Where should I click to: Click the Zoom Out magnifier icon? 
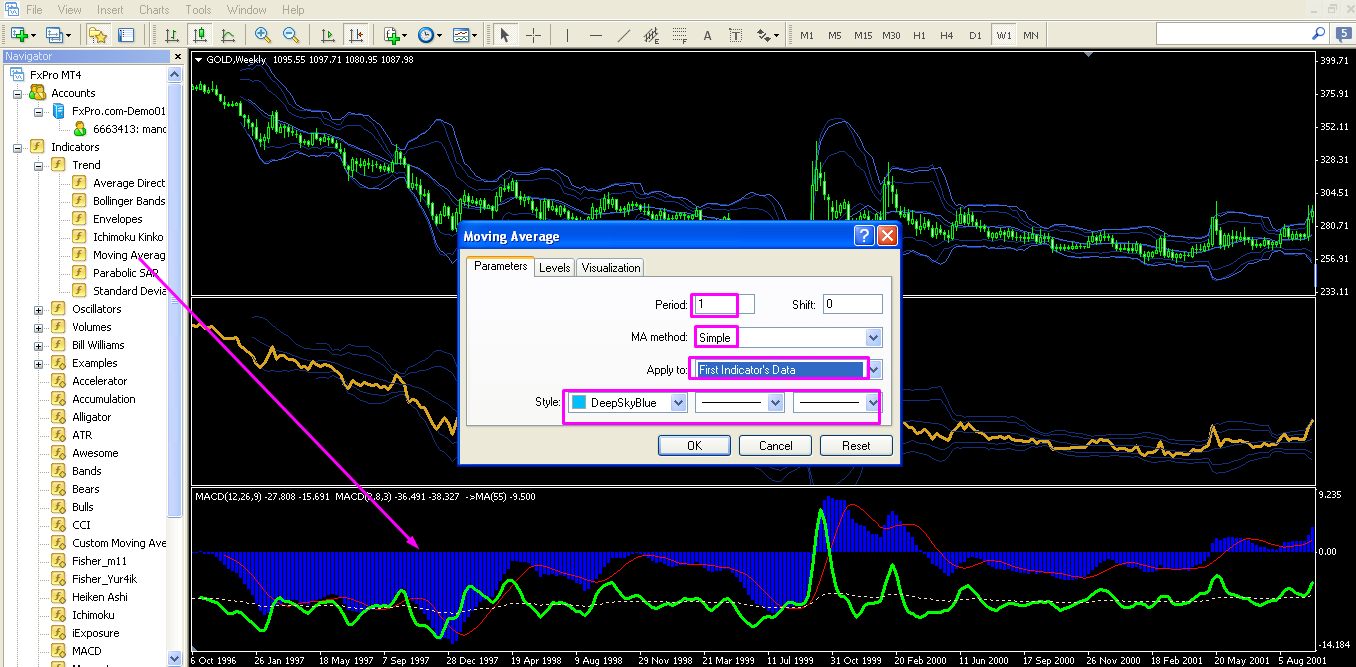291,35
